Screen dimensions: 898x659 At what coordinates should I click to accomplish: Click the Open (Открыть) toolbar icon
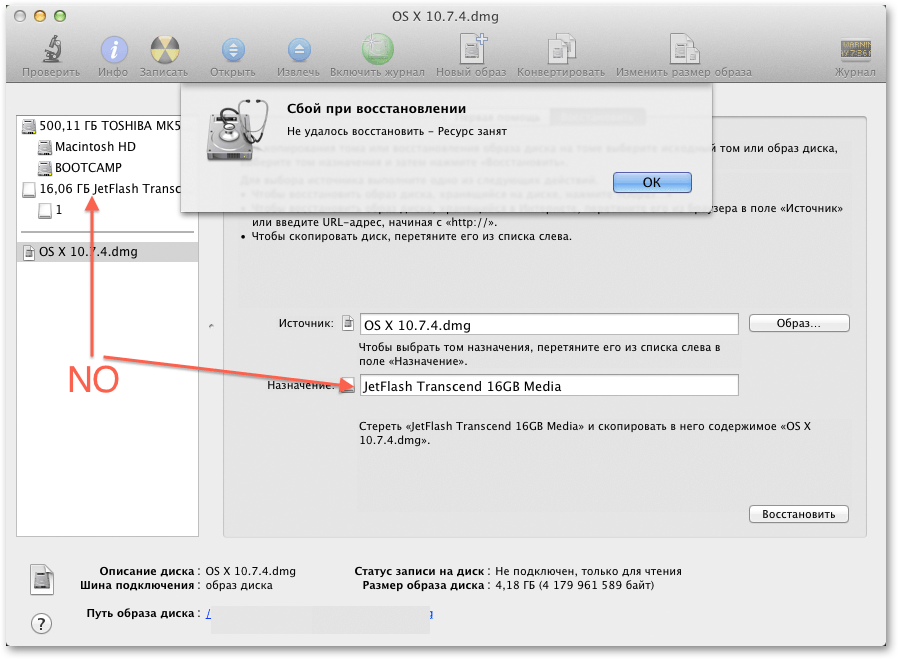click(x=233, y=50)
